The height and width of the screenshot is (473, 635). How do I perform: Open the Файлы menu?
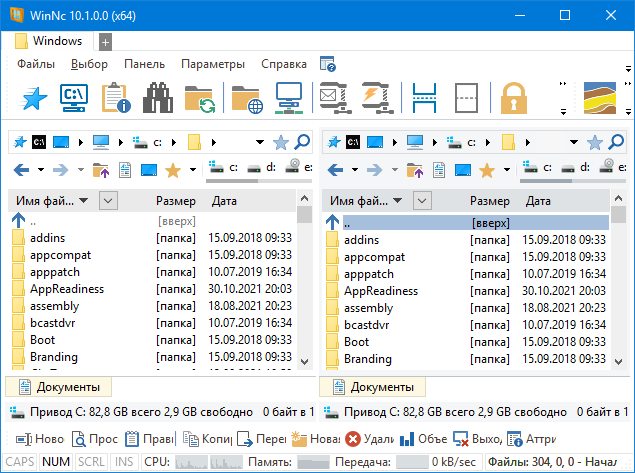36,64
